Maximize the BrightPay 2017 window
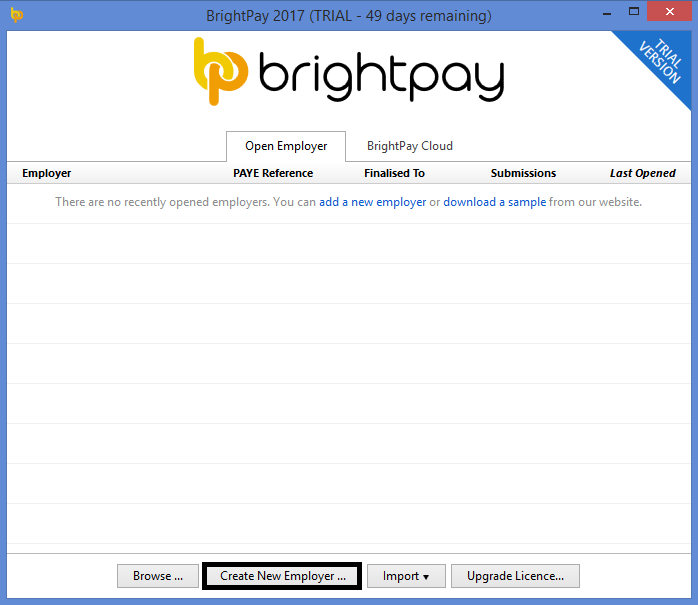The height and width of the screenshot is (605, 698). (x=634, y=12)
